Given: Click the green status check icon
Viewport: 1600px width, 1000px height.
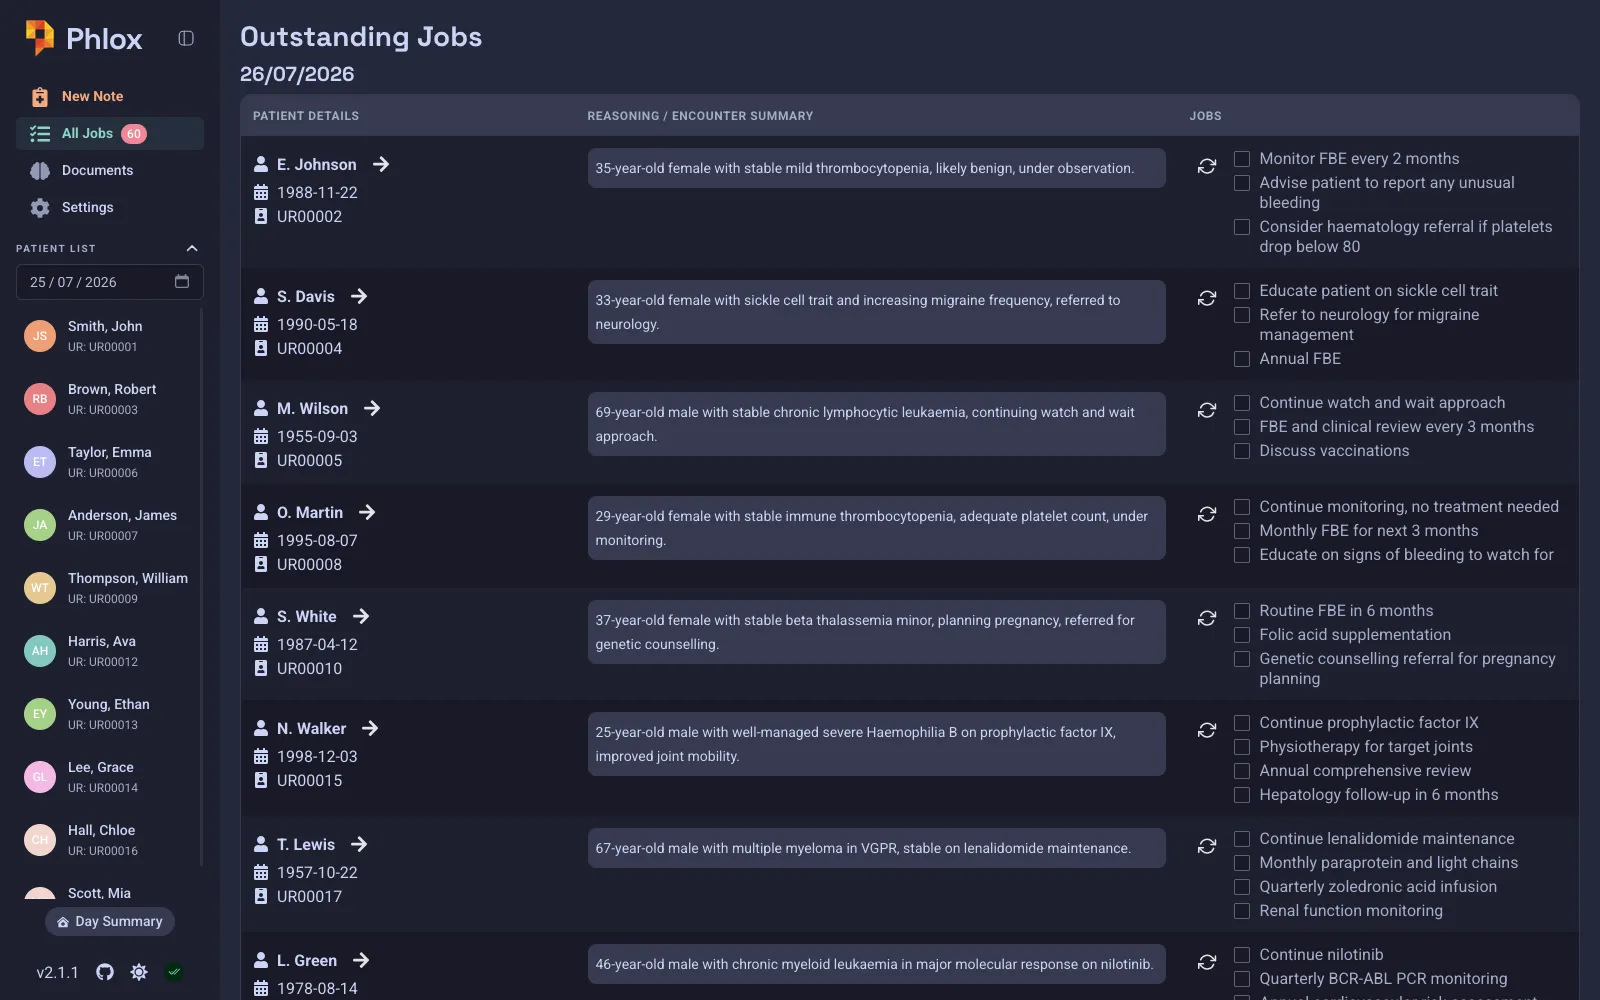Looking at the screenshot, I should (174, 972).
